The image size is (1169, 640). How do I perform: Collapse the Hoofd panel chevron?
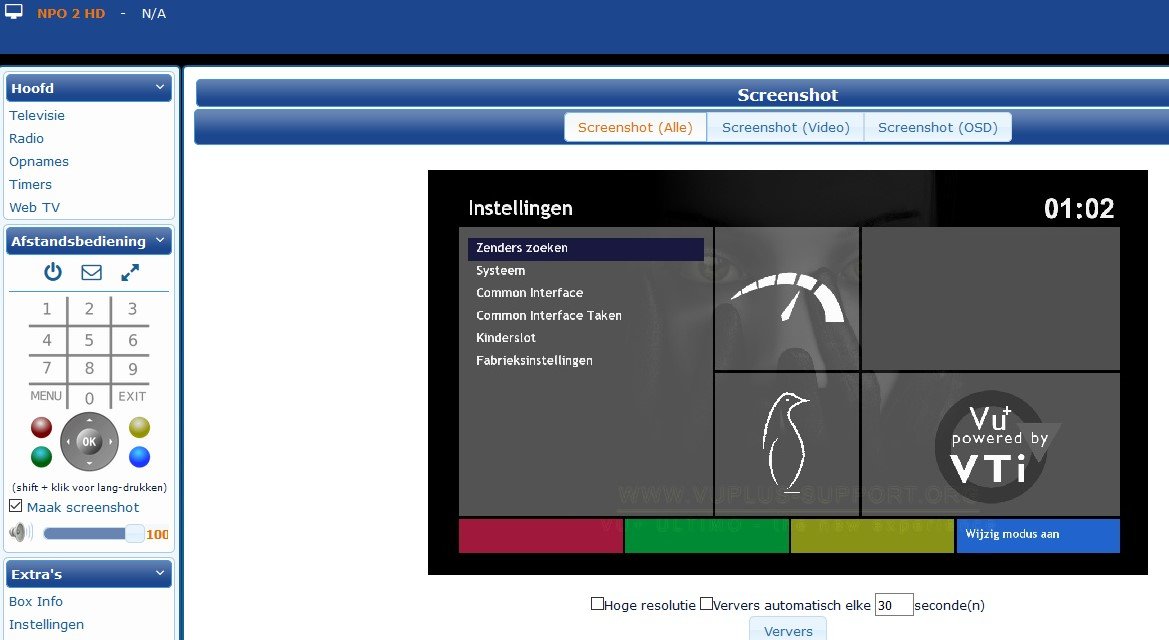point(160,87)
